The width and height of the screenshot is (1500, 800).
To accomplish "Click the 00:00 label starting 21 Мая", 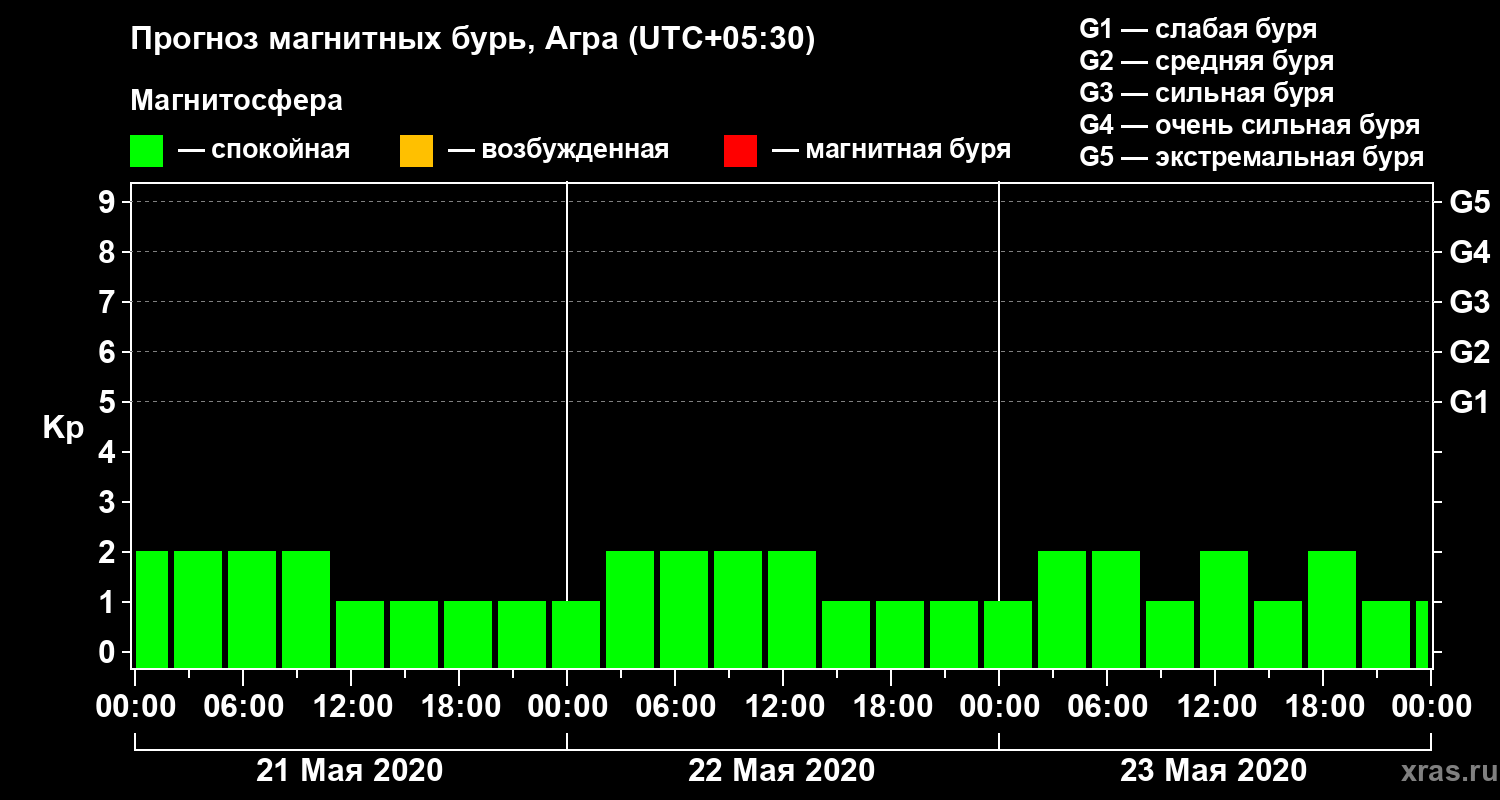I will 136,707.
